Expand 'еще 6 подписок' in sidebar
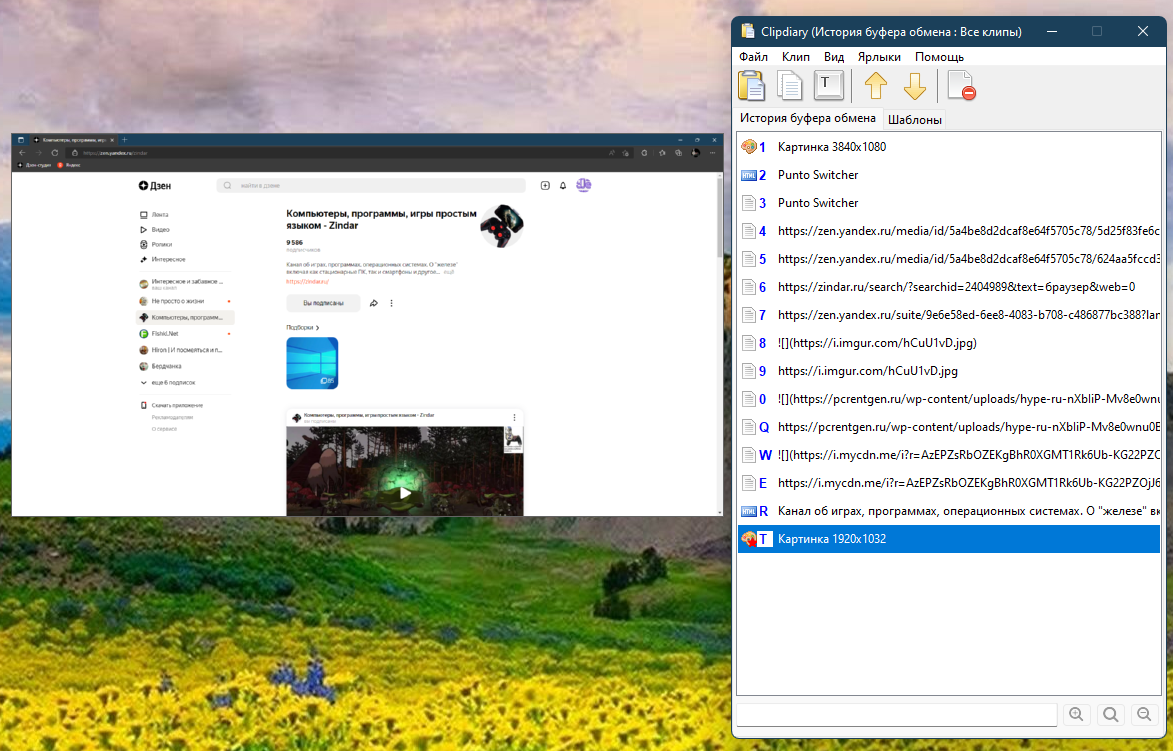Image resolution: width=1173 pixels, height=751 pixels. click(x=168, y=382)
